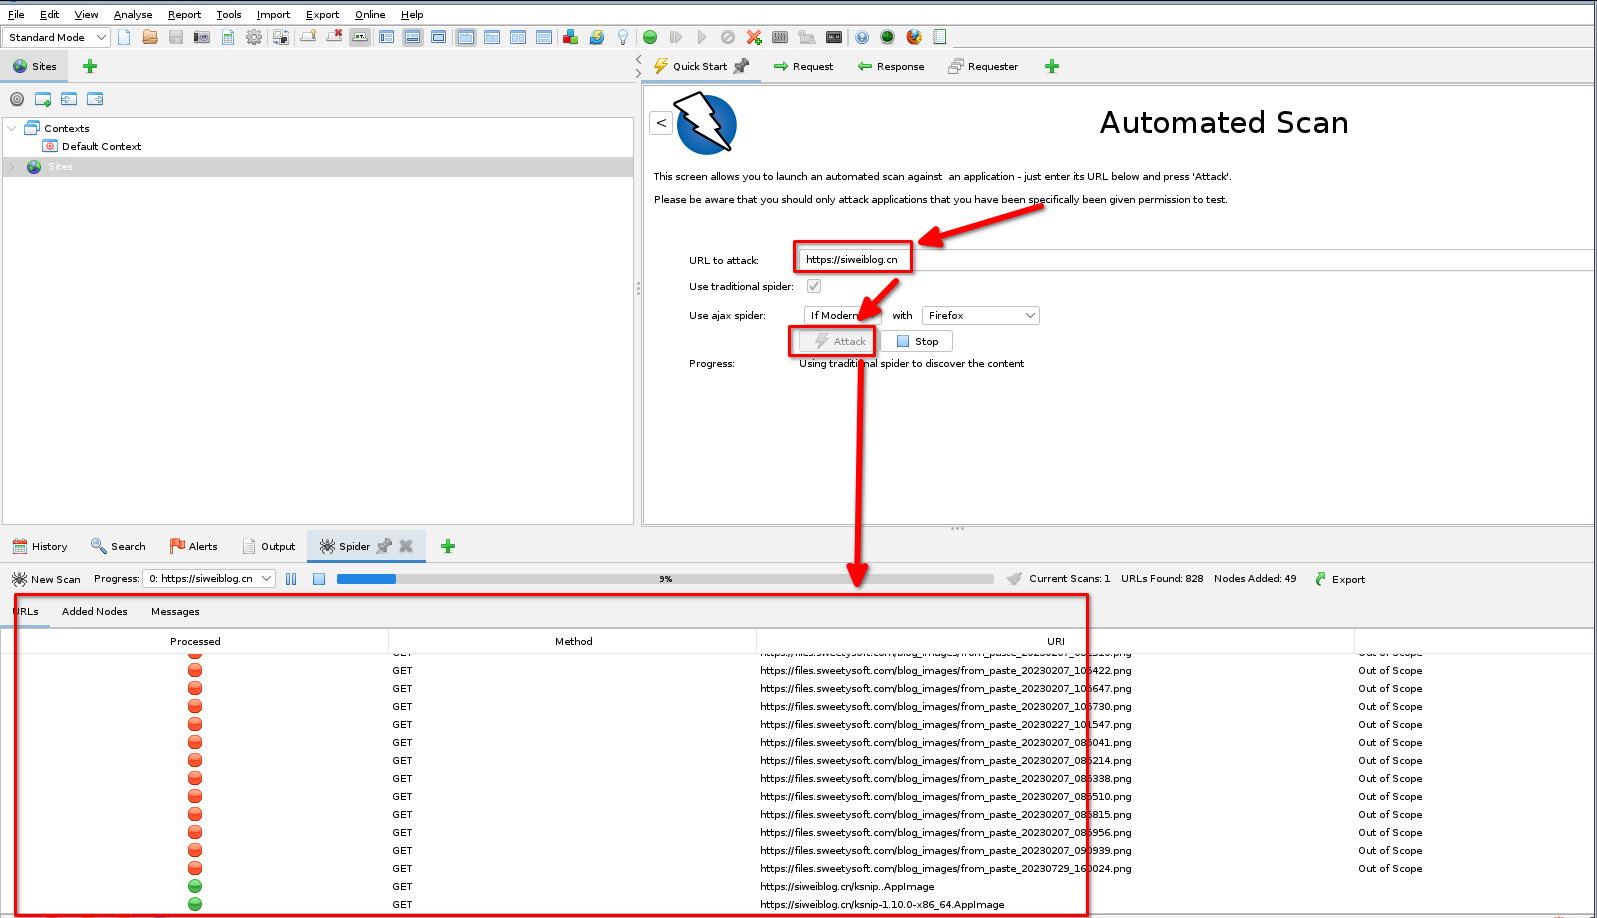Click the Stop button
The image size is (1597, 918).
917,341
